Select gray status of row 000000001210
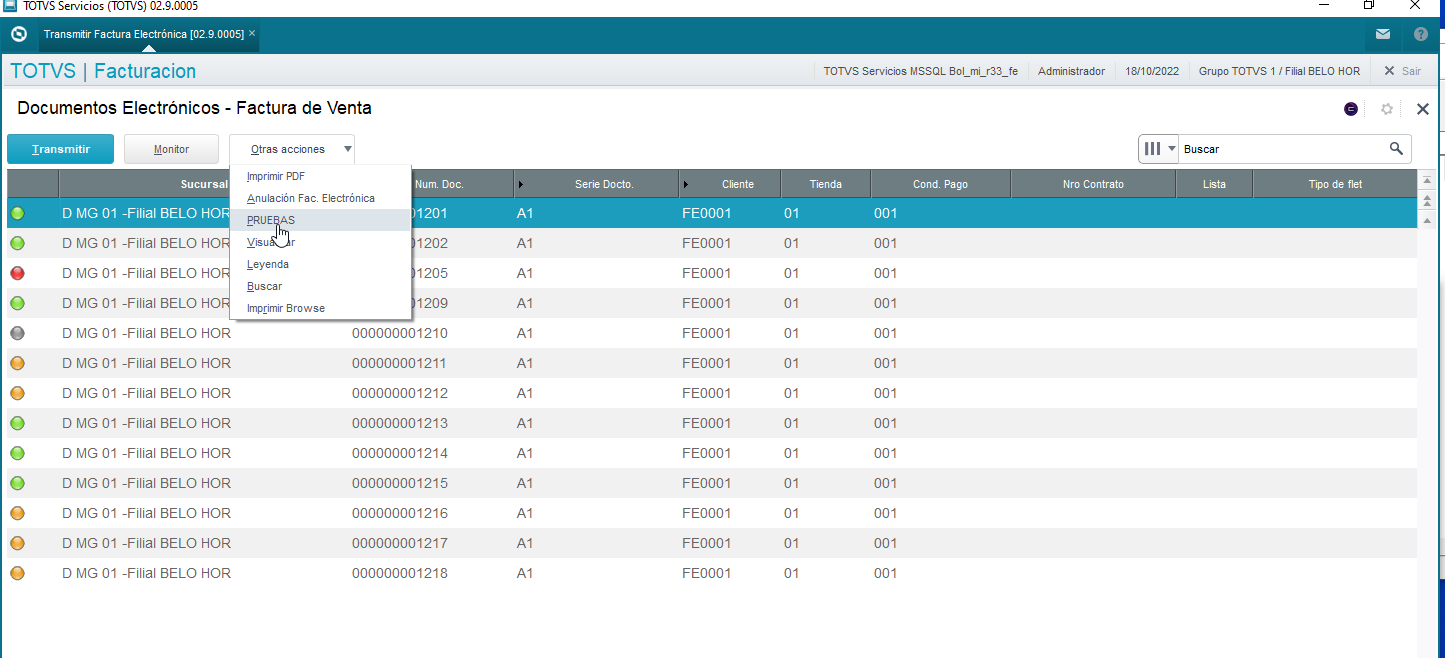 17,333
